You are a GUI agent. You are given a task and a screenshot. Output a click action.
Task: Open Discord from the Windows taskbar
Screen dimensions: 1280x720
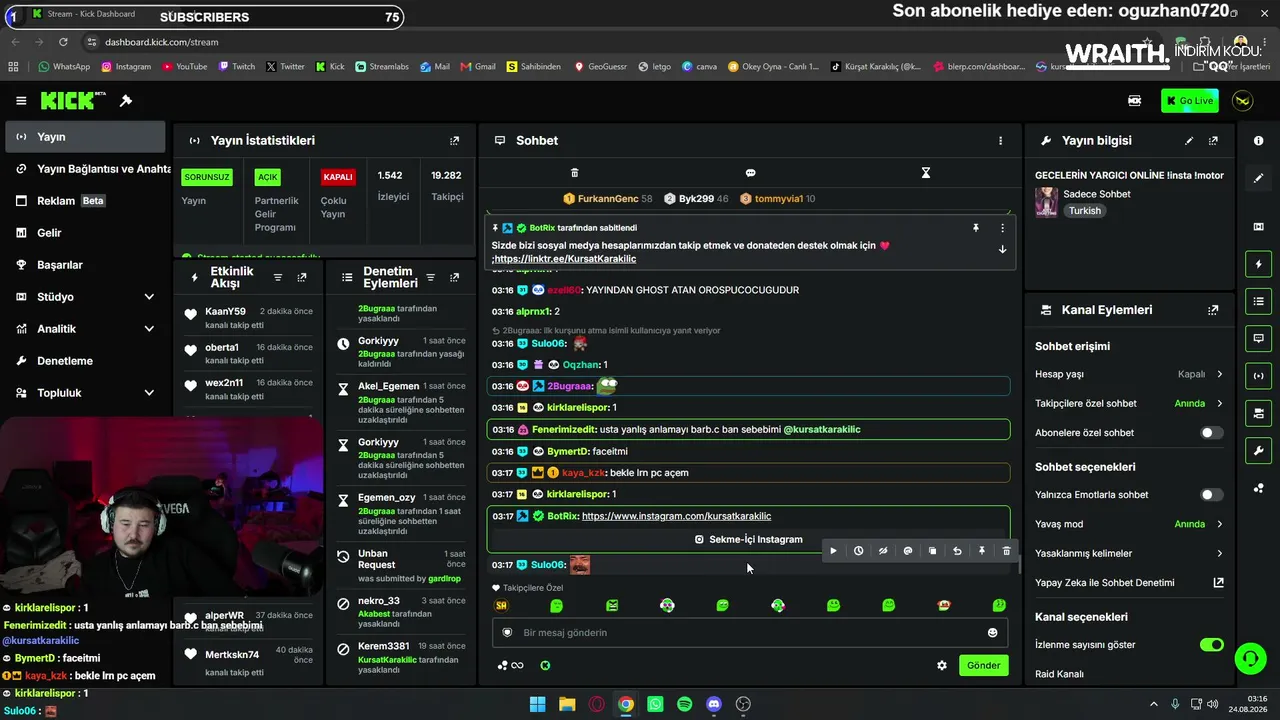coord(714,704)
